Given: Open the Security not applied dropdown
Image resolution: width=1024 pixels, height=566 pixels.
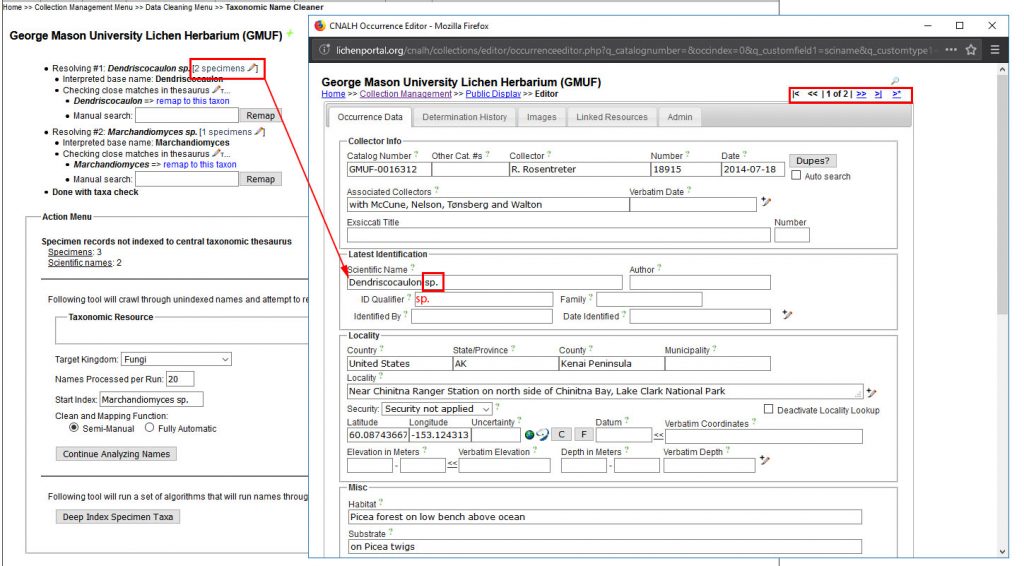Looking at the screenshot, I should coord(437,409).
